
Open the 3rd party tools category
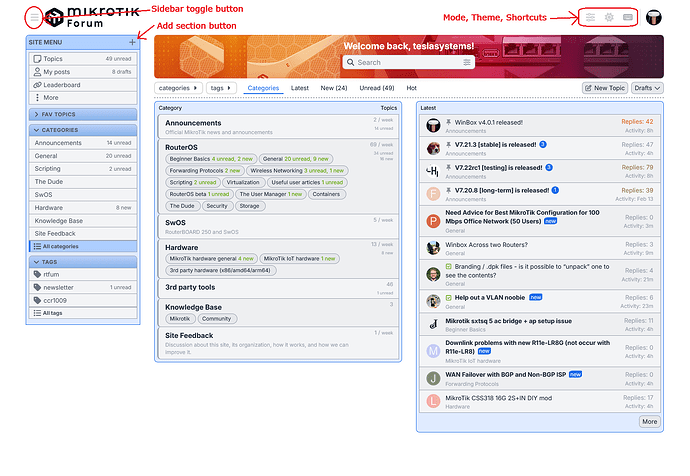(x=190, y=287)
